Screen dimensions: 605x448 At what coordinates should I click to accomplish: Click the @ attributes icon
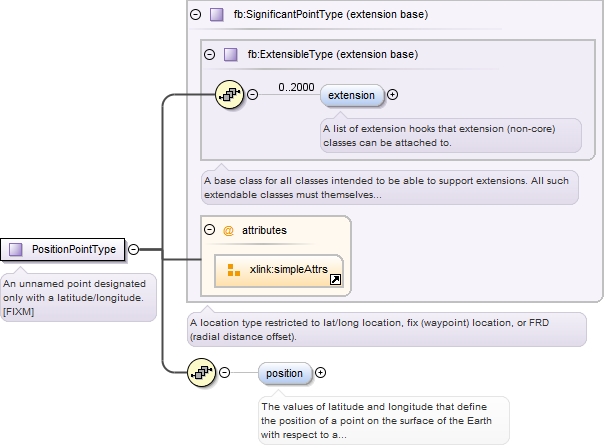(228, 230)
